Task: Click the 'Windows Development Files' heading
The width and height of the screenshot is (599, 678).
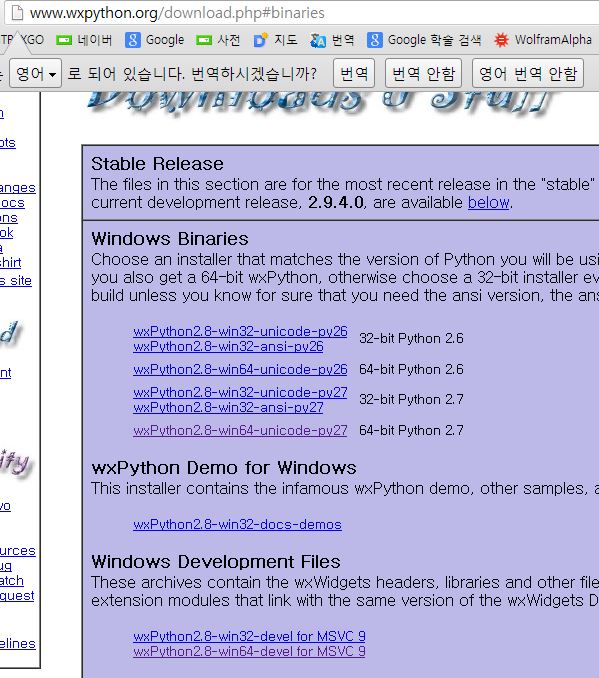Action: [216, 562]
